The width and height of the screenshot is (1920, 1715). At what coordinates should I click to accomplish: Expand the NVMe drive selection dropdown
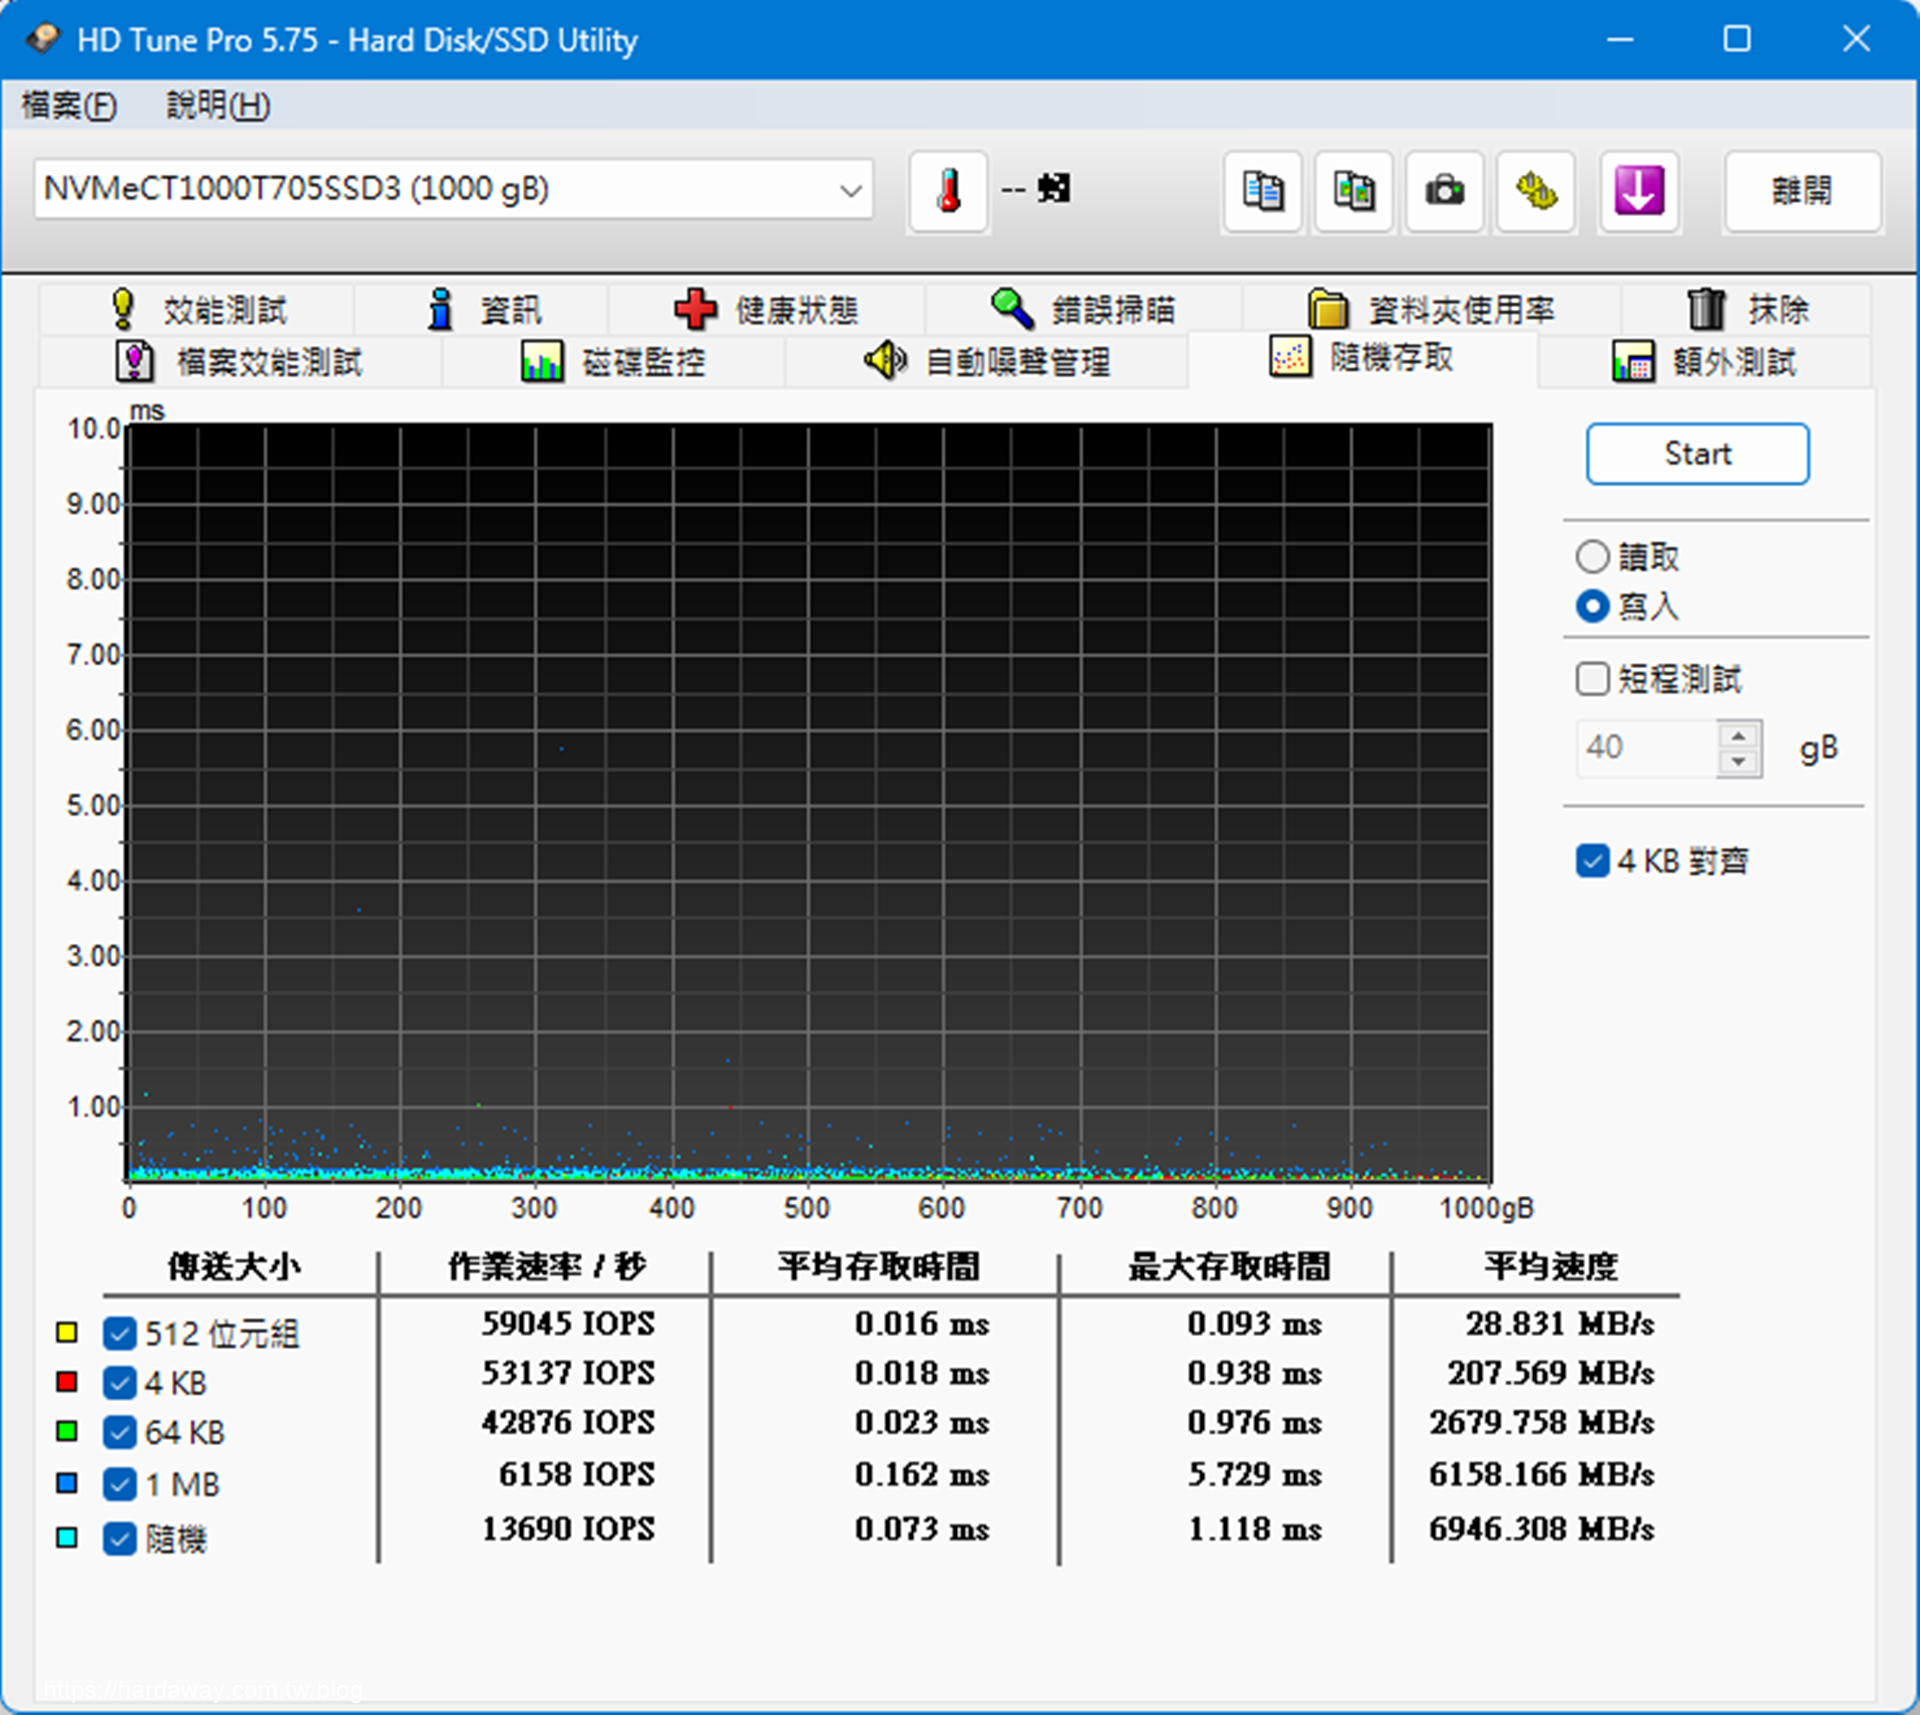click(x=851, y=190)
